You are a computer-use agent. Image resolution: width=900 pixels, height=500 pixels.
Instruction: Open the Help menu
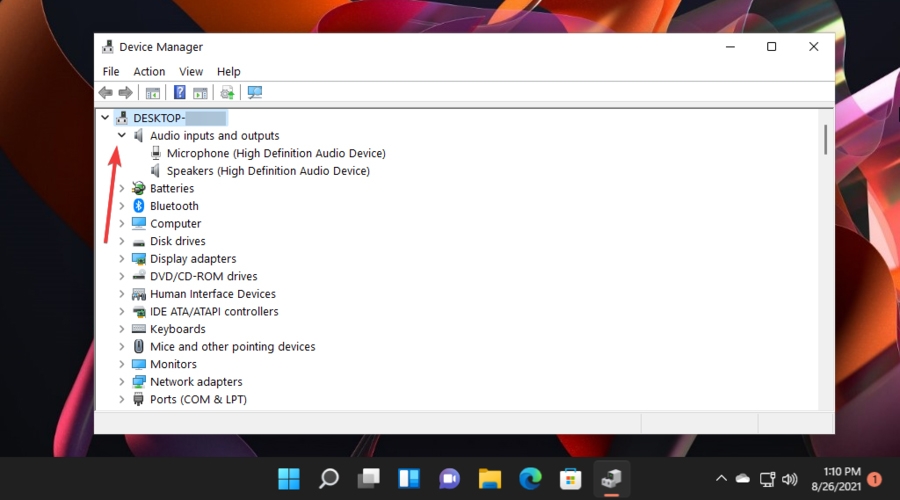[228, 71]
